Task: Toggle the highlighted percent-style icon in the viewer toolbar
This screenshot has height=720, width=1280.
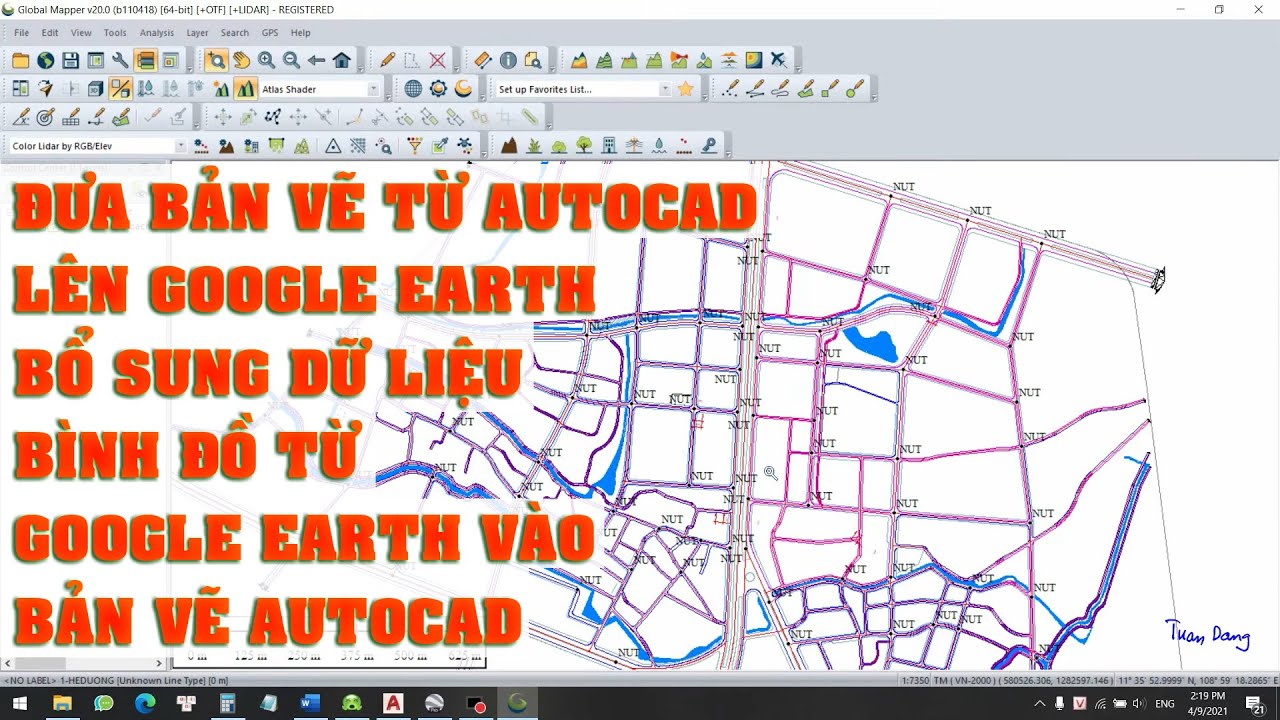Action: 120,89
